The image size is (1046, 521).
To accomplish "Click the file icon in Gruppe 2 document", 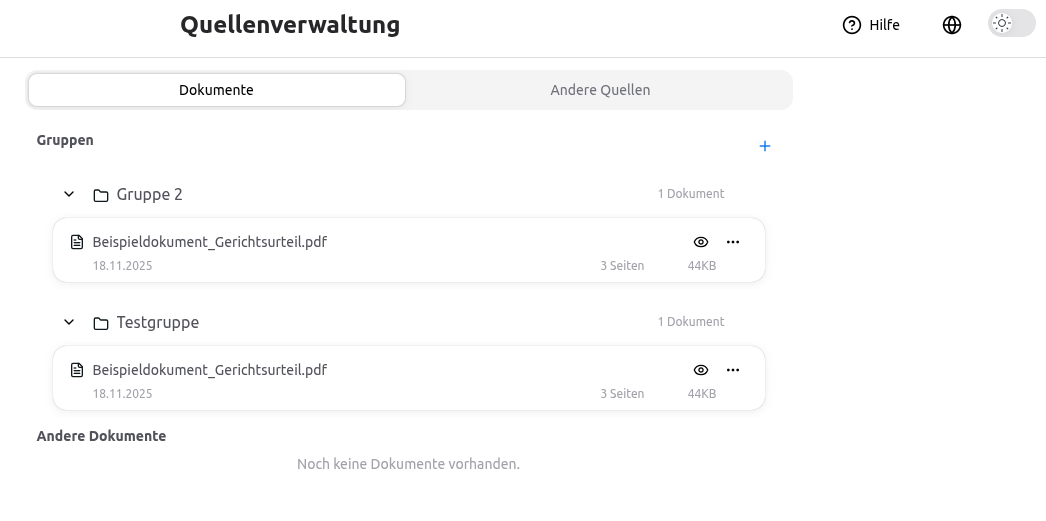I will 77,242.
